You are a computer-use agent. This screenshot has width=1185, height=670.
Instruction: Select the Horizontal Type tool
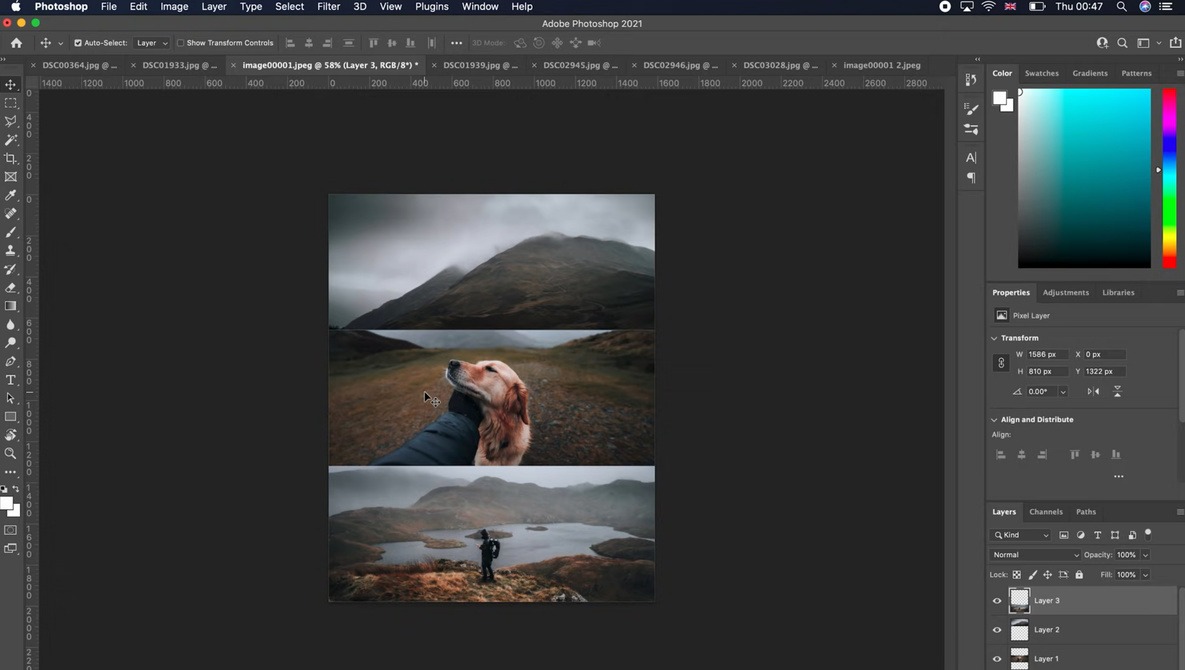coord(11,380)
